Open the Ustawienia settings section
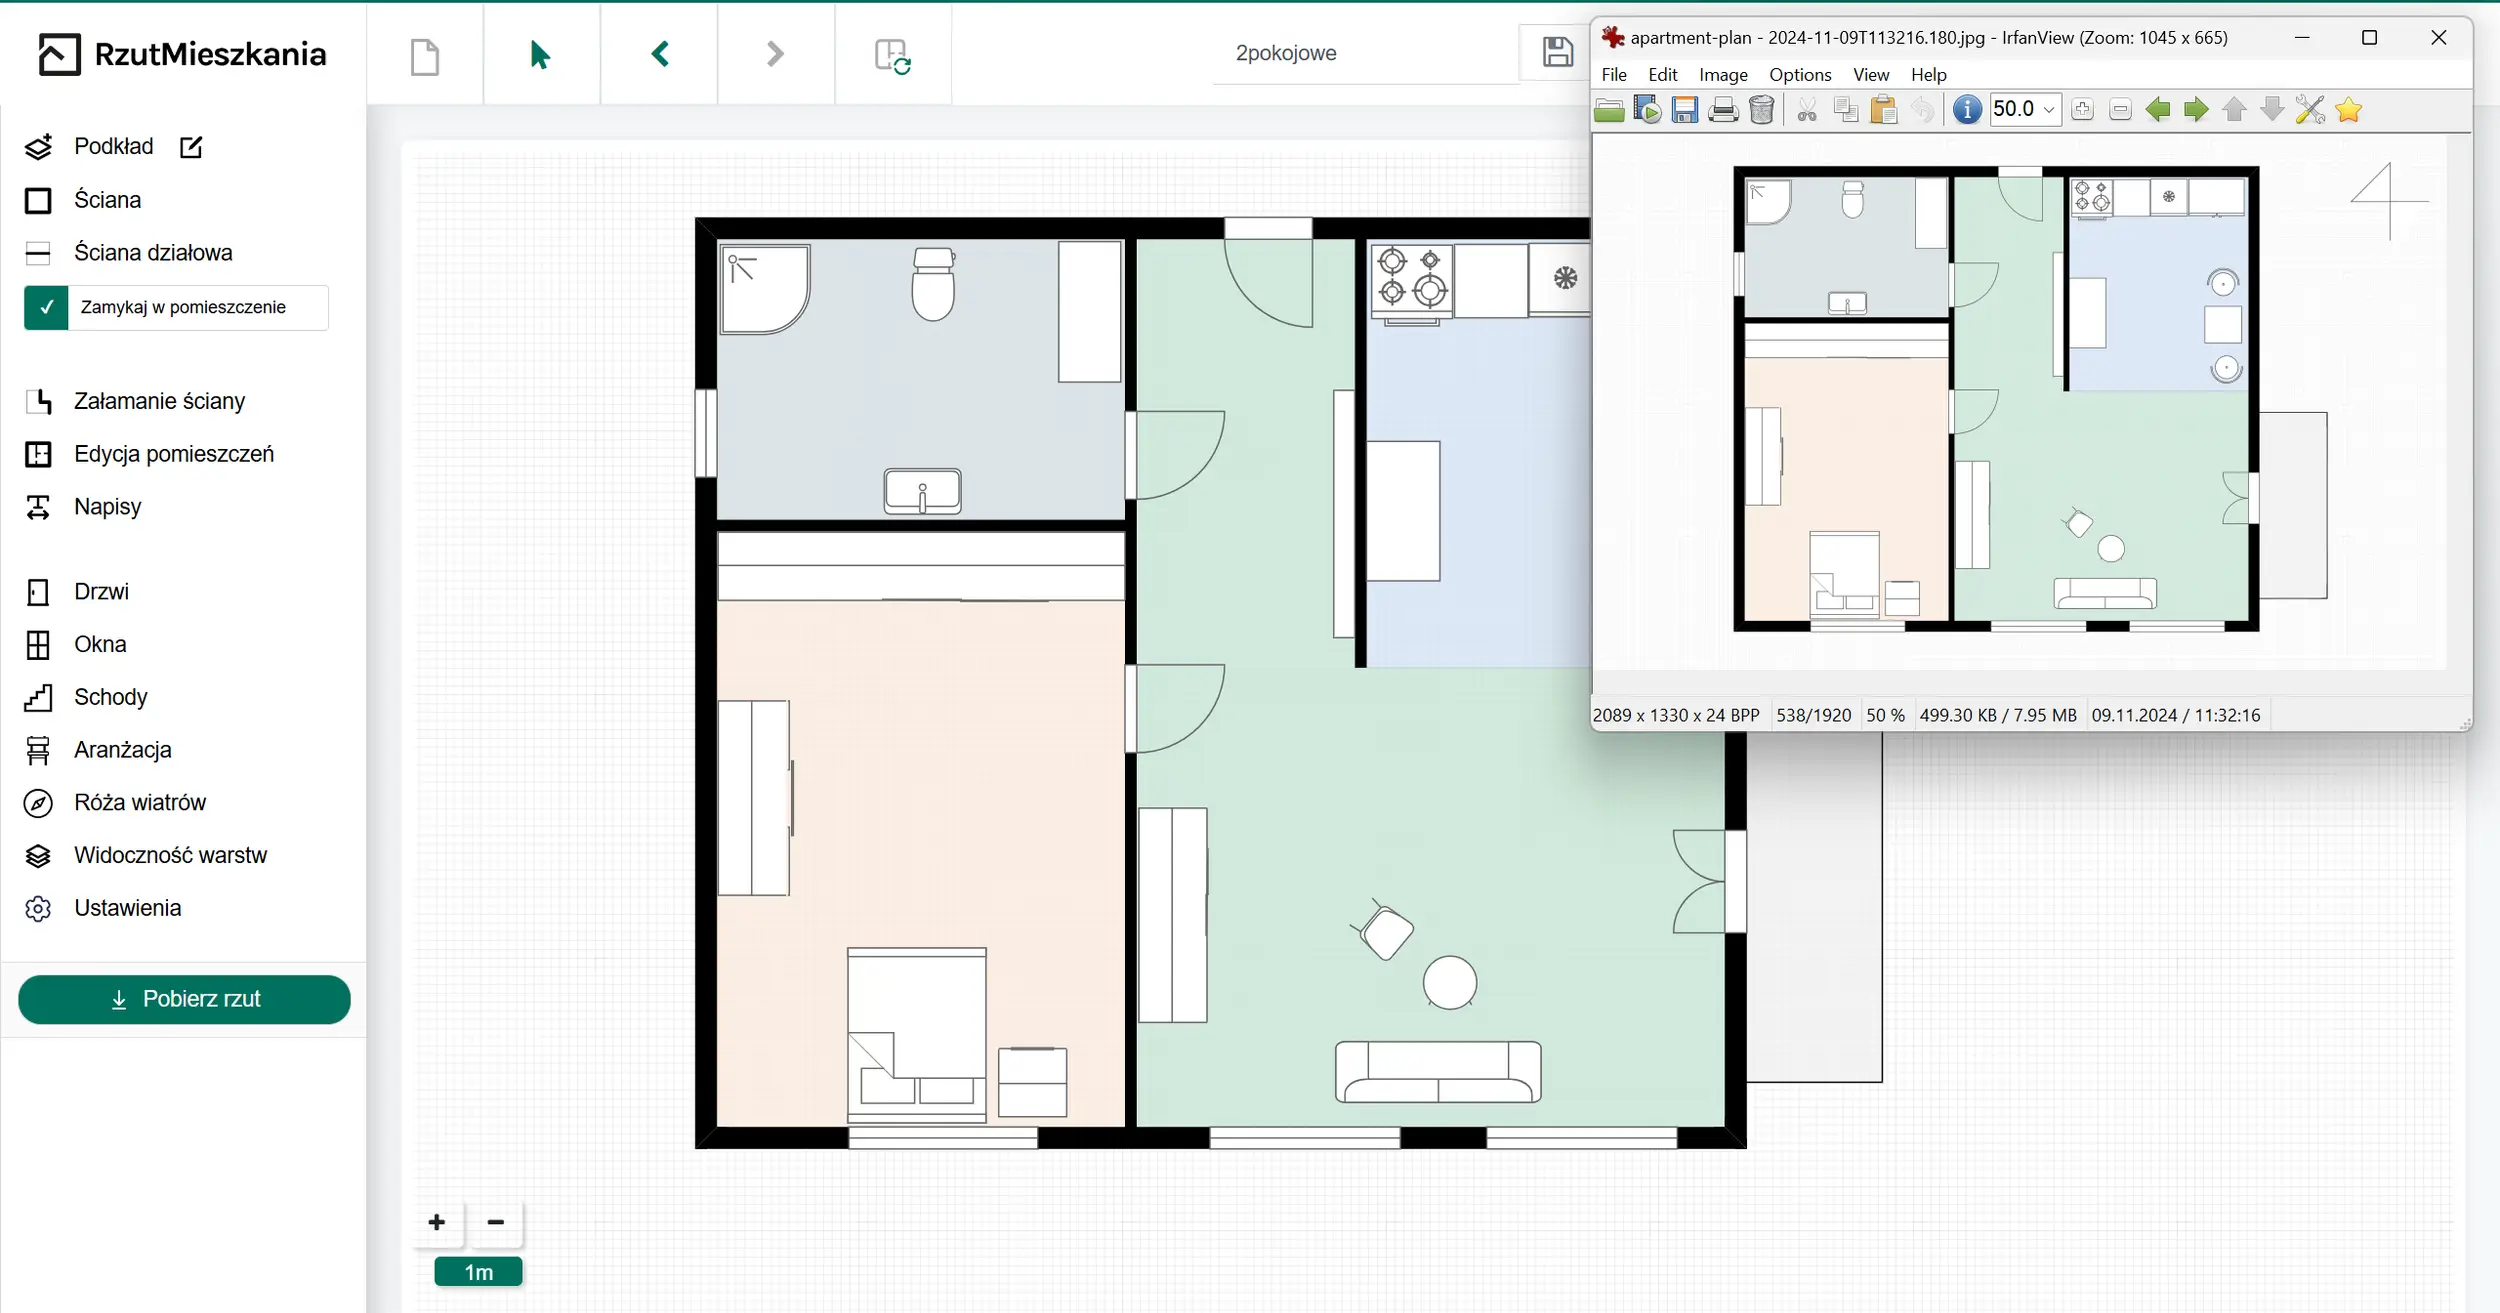 127,909
